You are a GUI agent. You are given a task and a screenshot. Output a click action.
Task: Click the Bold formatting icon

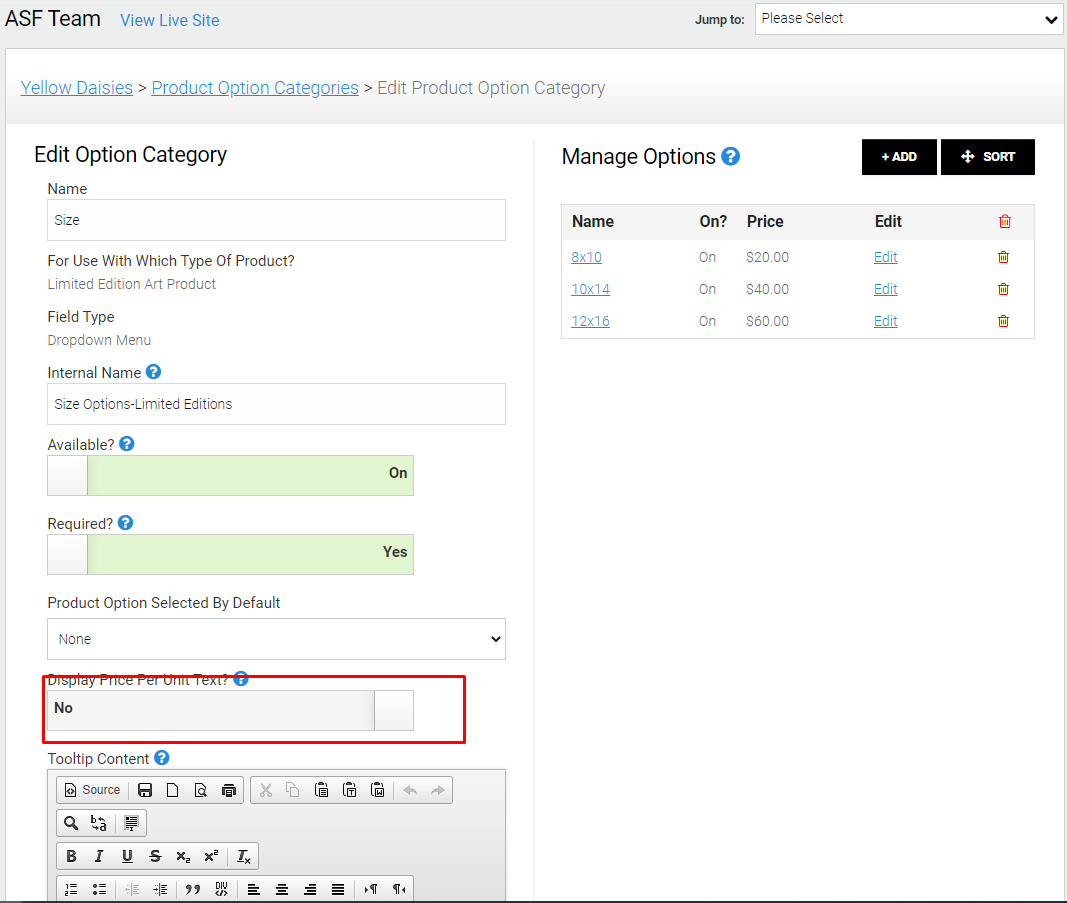[71, 856]
